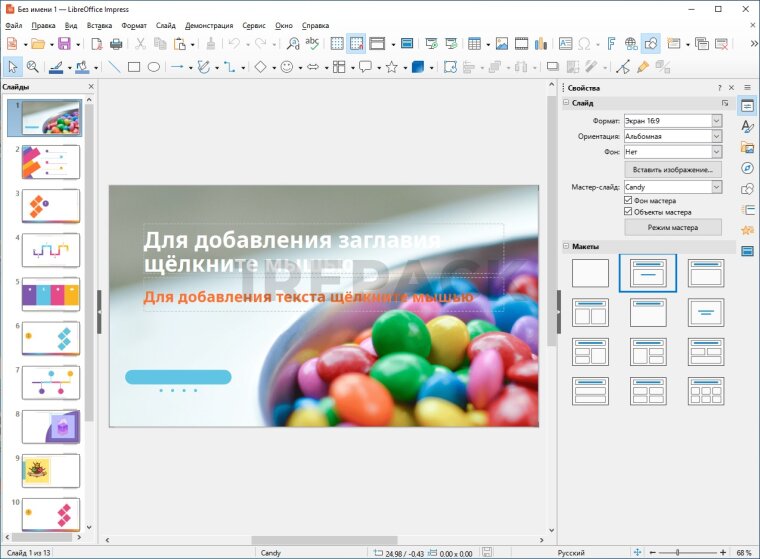Select the Ellipse drawing tool
This screenshot has width=760, height=559.
coord(153,67)
